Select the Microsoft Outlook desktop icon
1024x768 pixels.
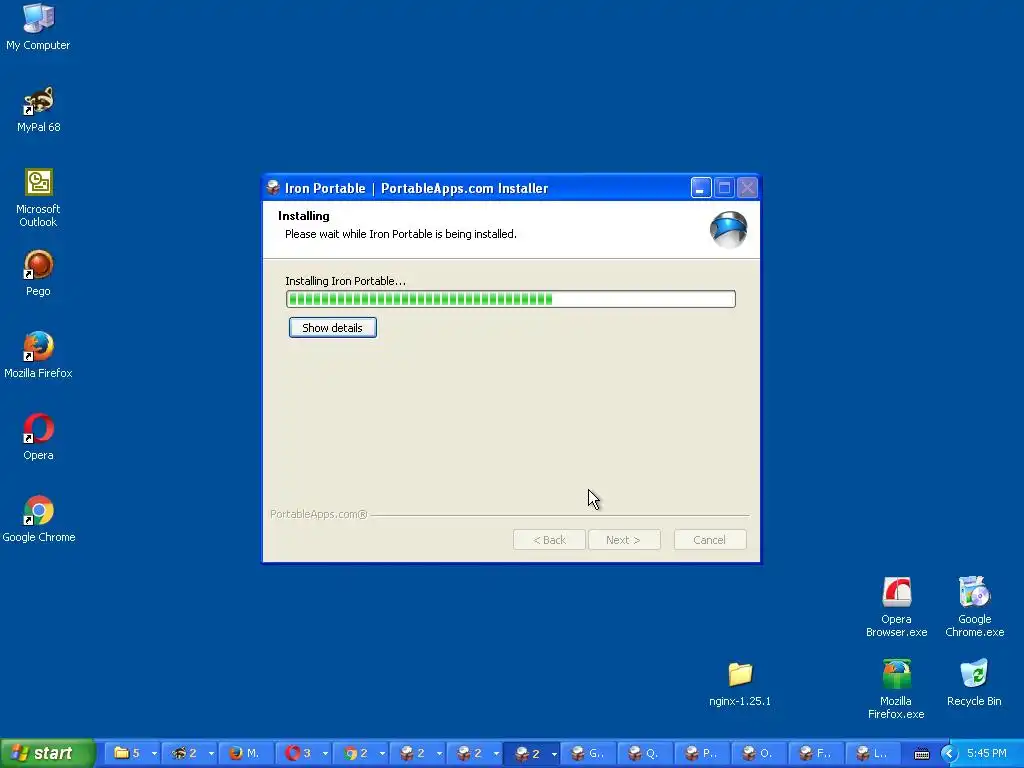(39, 198)
